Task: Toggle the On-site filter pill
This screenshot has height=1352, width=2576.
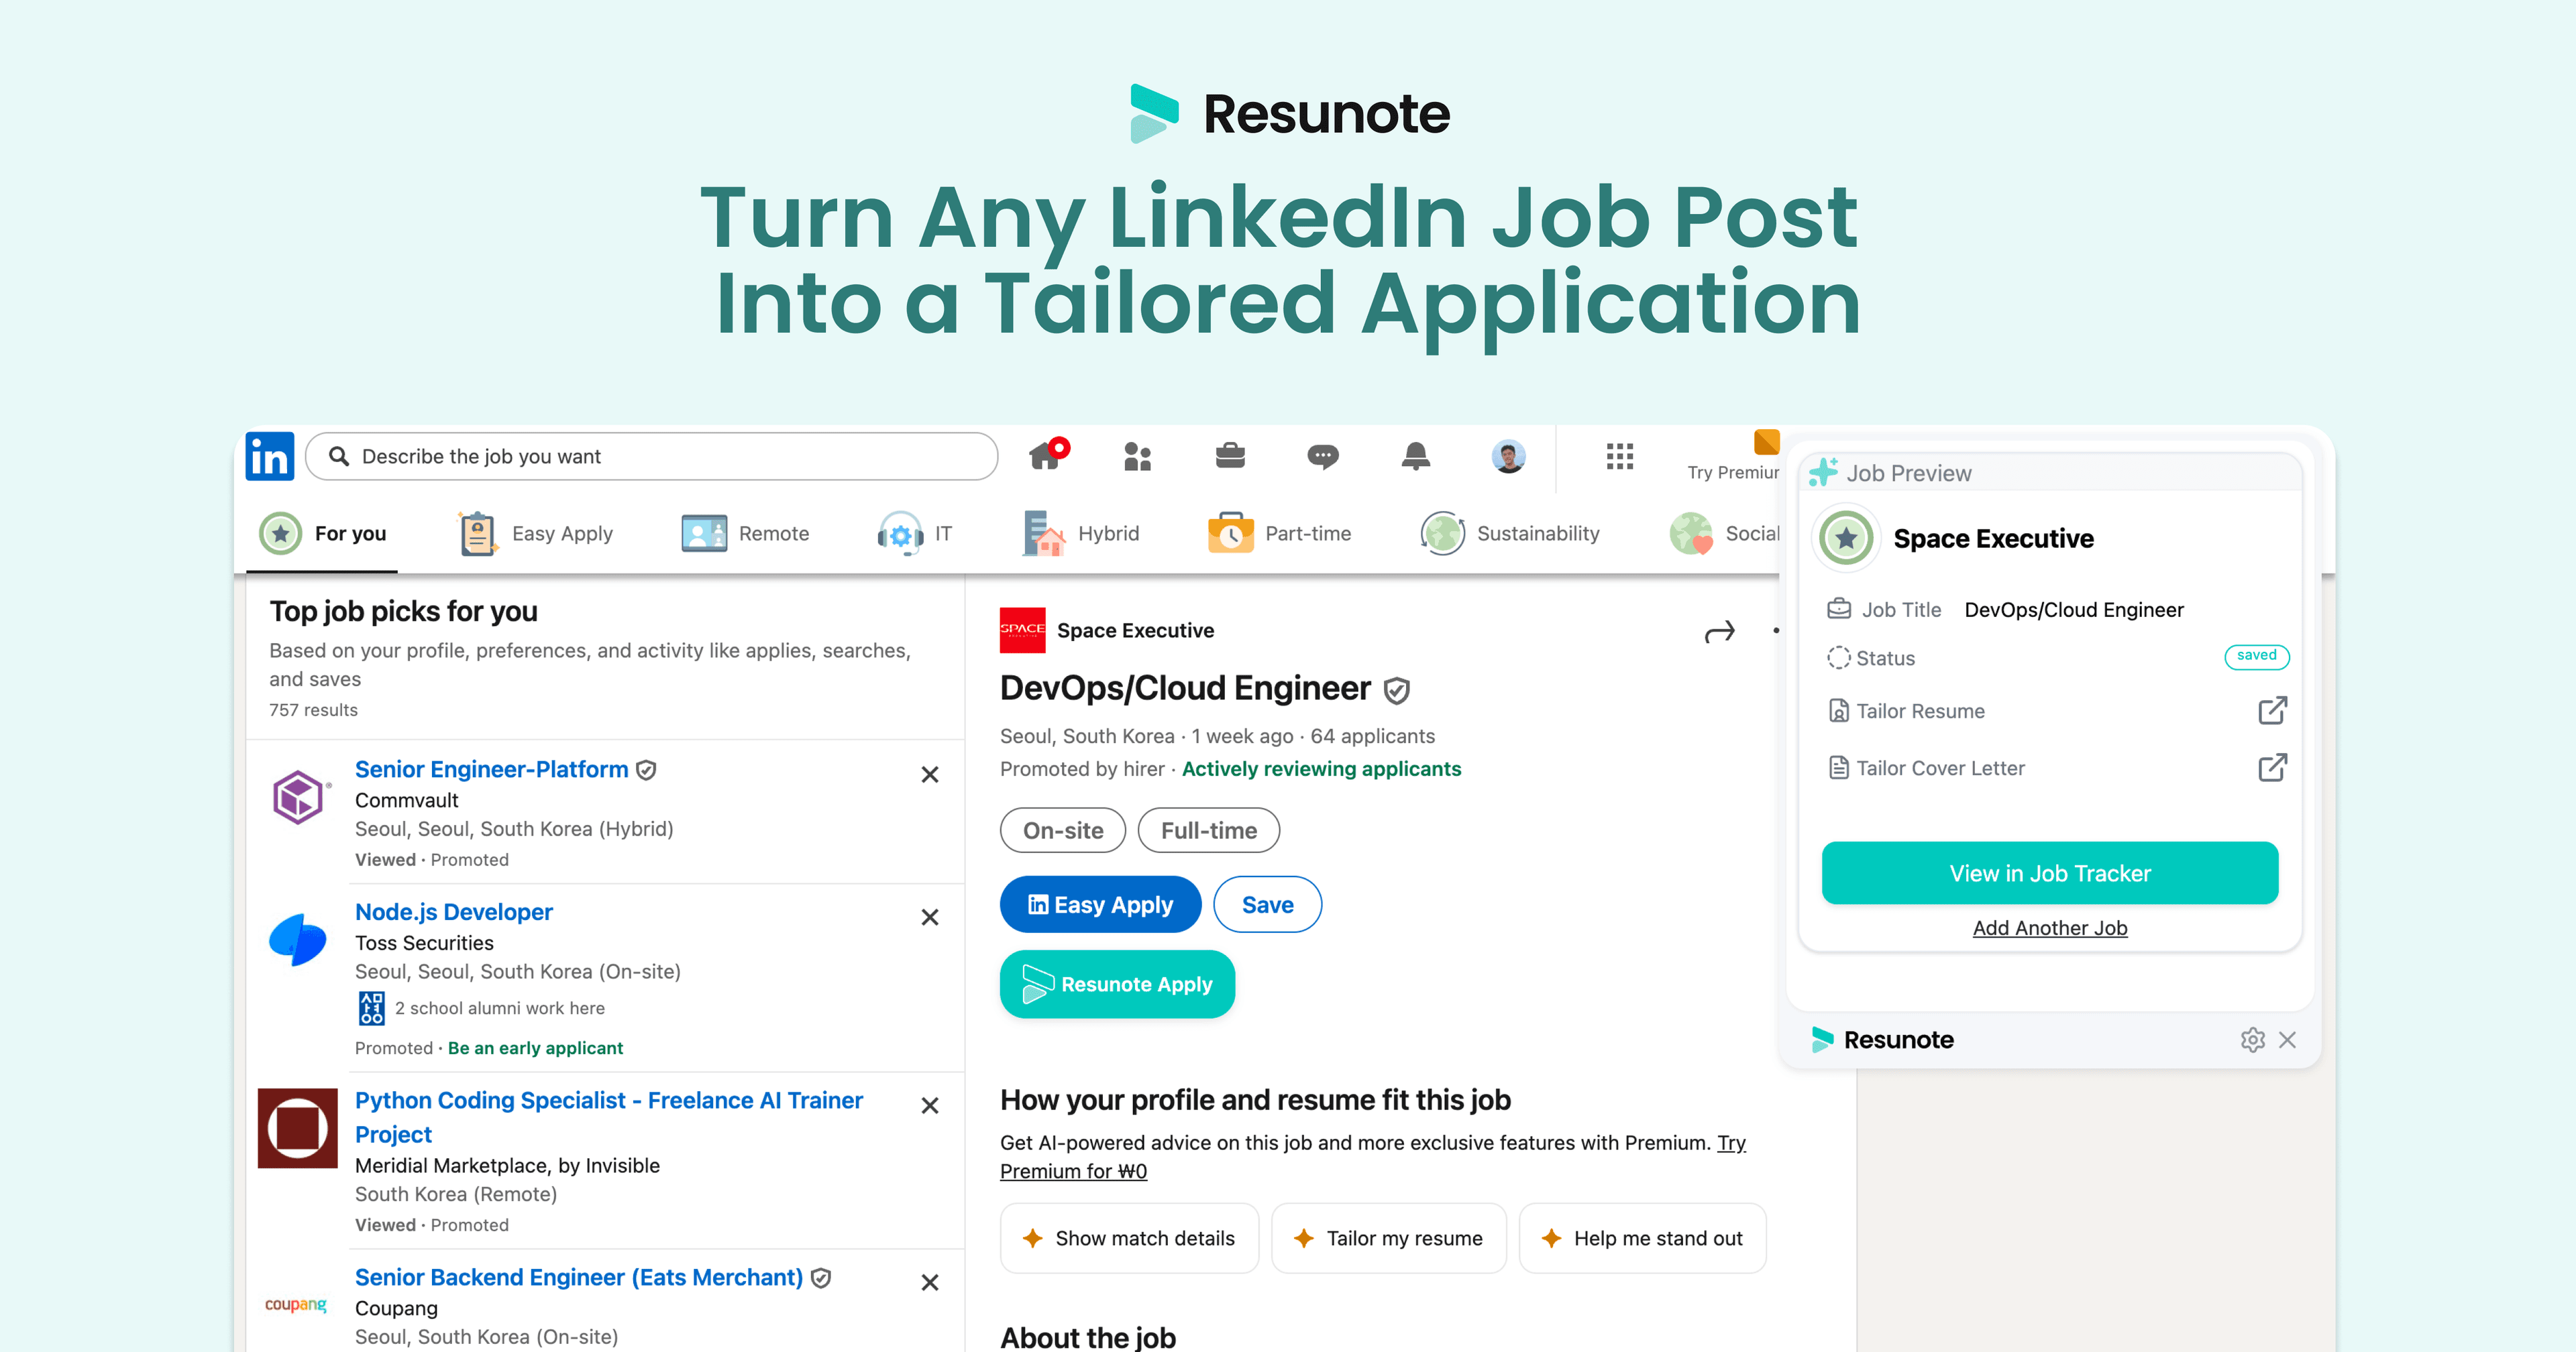Action: [x=1062, y=830]
